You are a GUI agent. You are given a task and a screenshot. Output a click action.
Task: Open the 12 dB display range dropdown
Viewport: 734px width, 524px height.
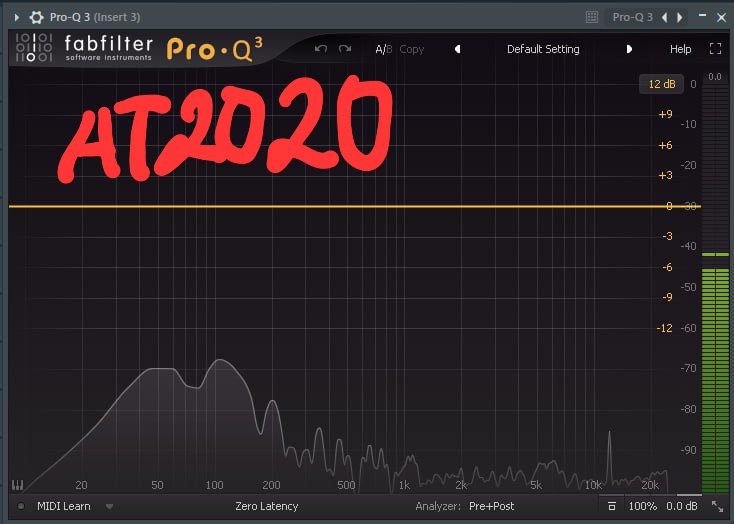(x=661, y=84)
